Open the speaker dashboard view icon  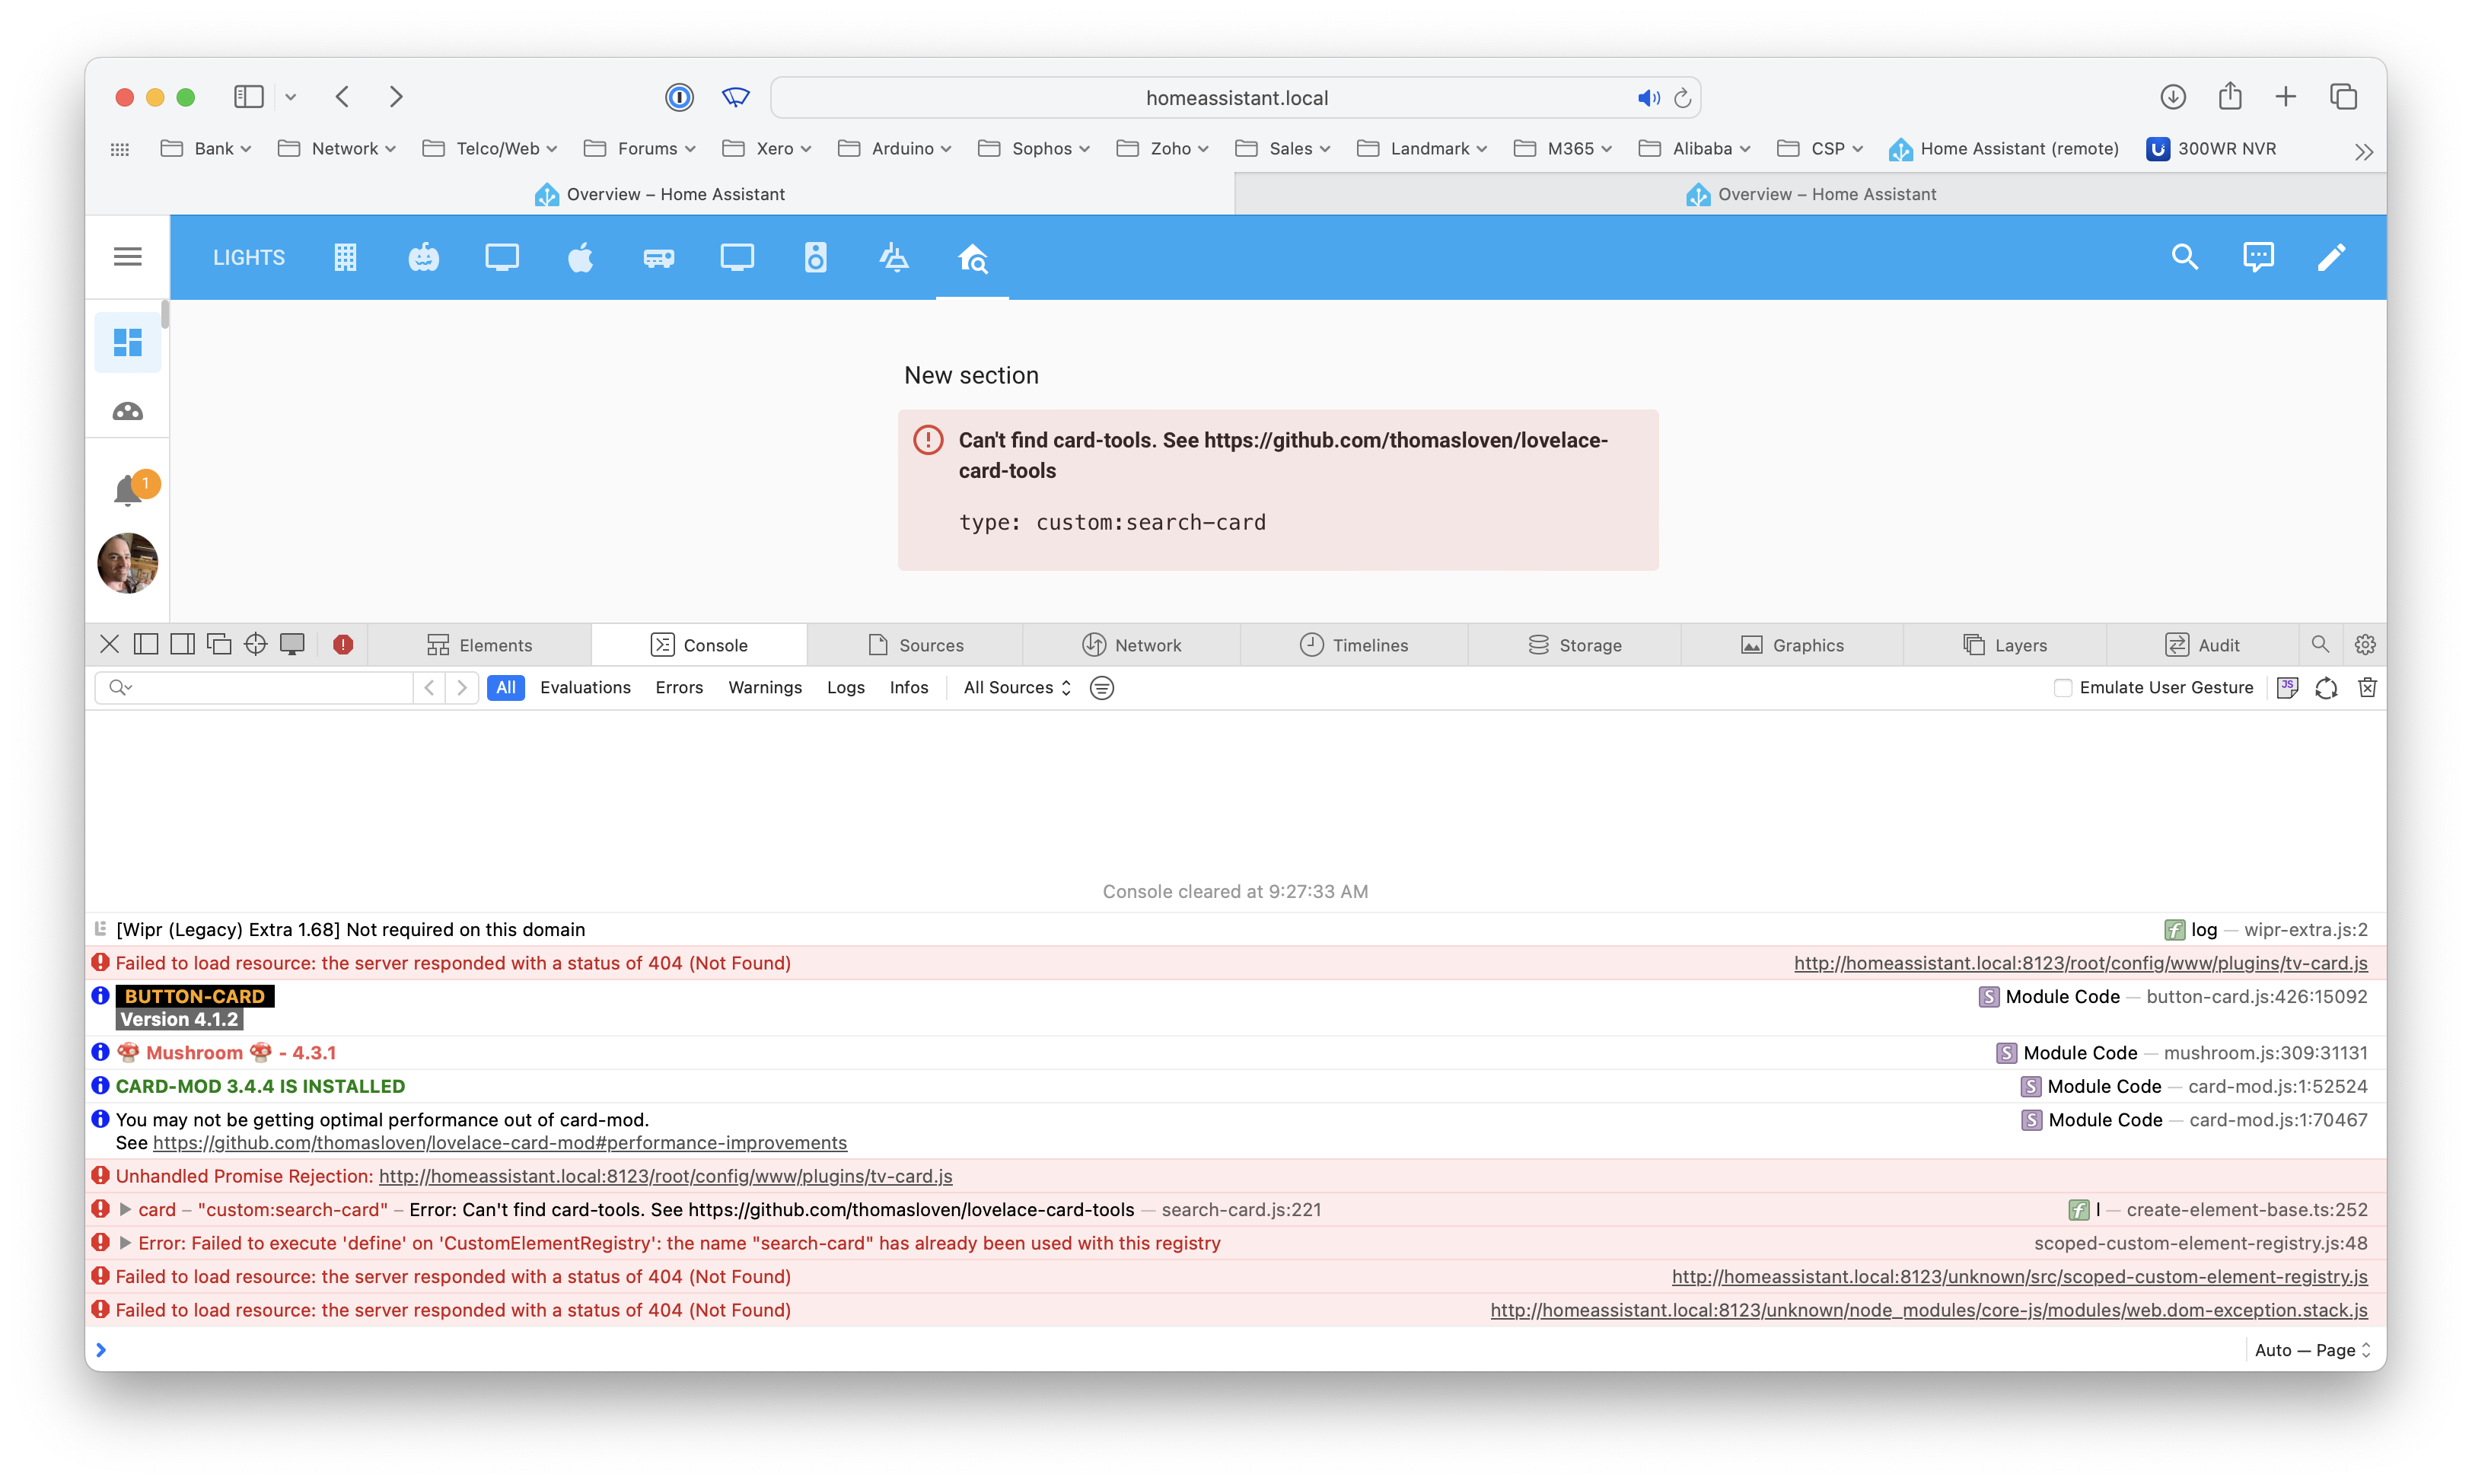pyautogui.click(x=815, y=258)
